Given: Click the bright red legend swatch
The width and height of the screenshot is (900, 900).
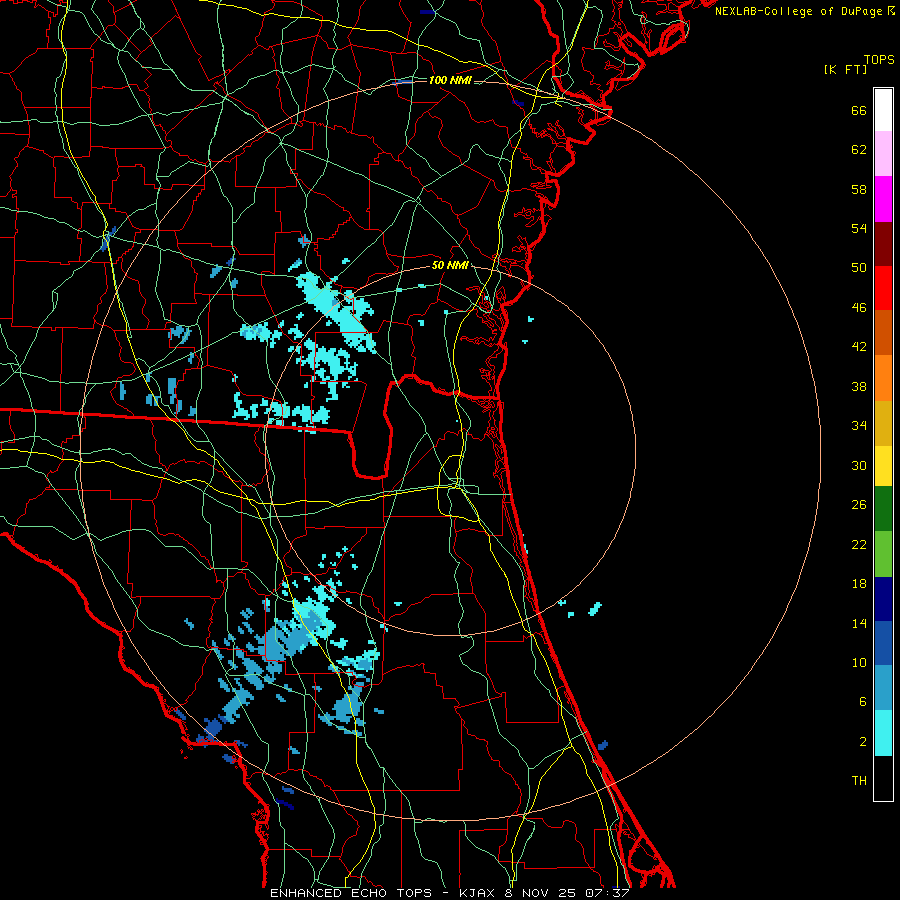Looking at the screenshot, I should (x=883, y=288).
